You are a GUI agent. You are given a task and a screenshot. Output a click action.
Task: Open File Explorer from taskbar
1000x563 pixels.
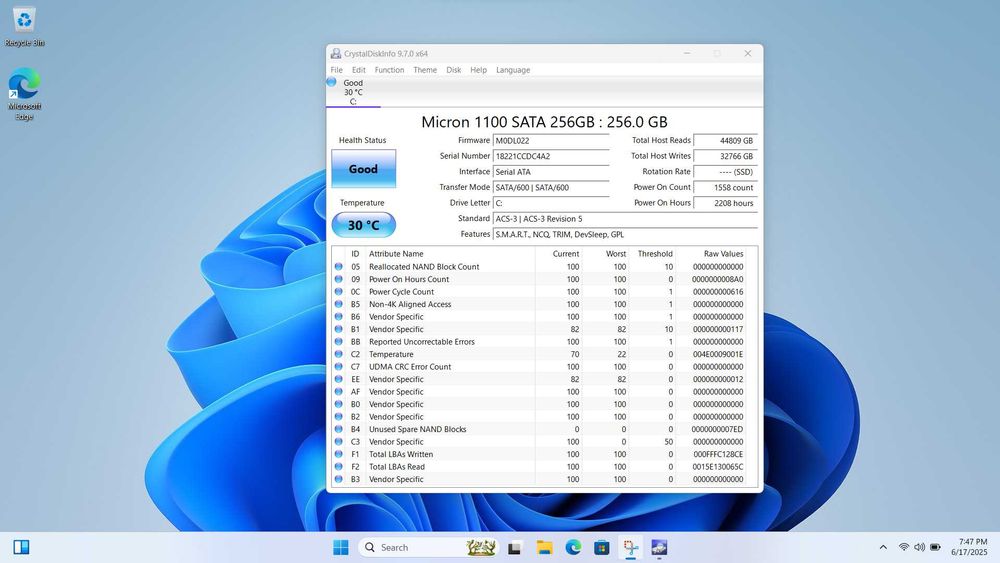[544, 547]
